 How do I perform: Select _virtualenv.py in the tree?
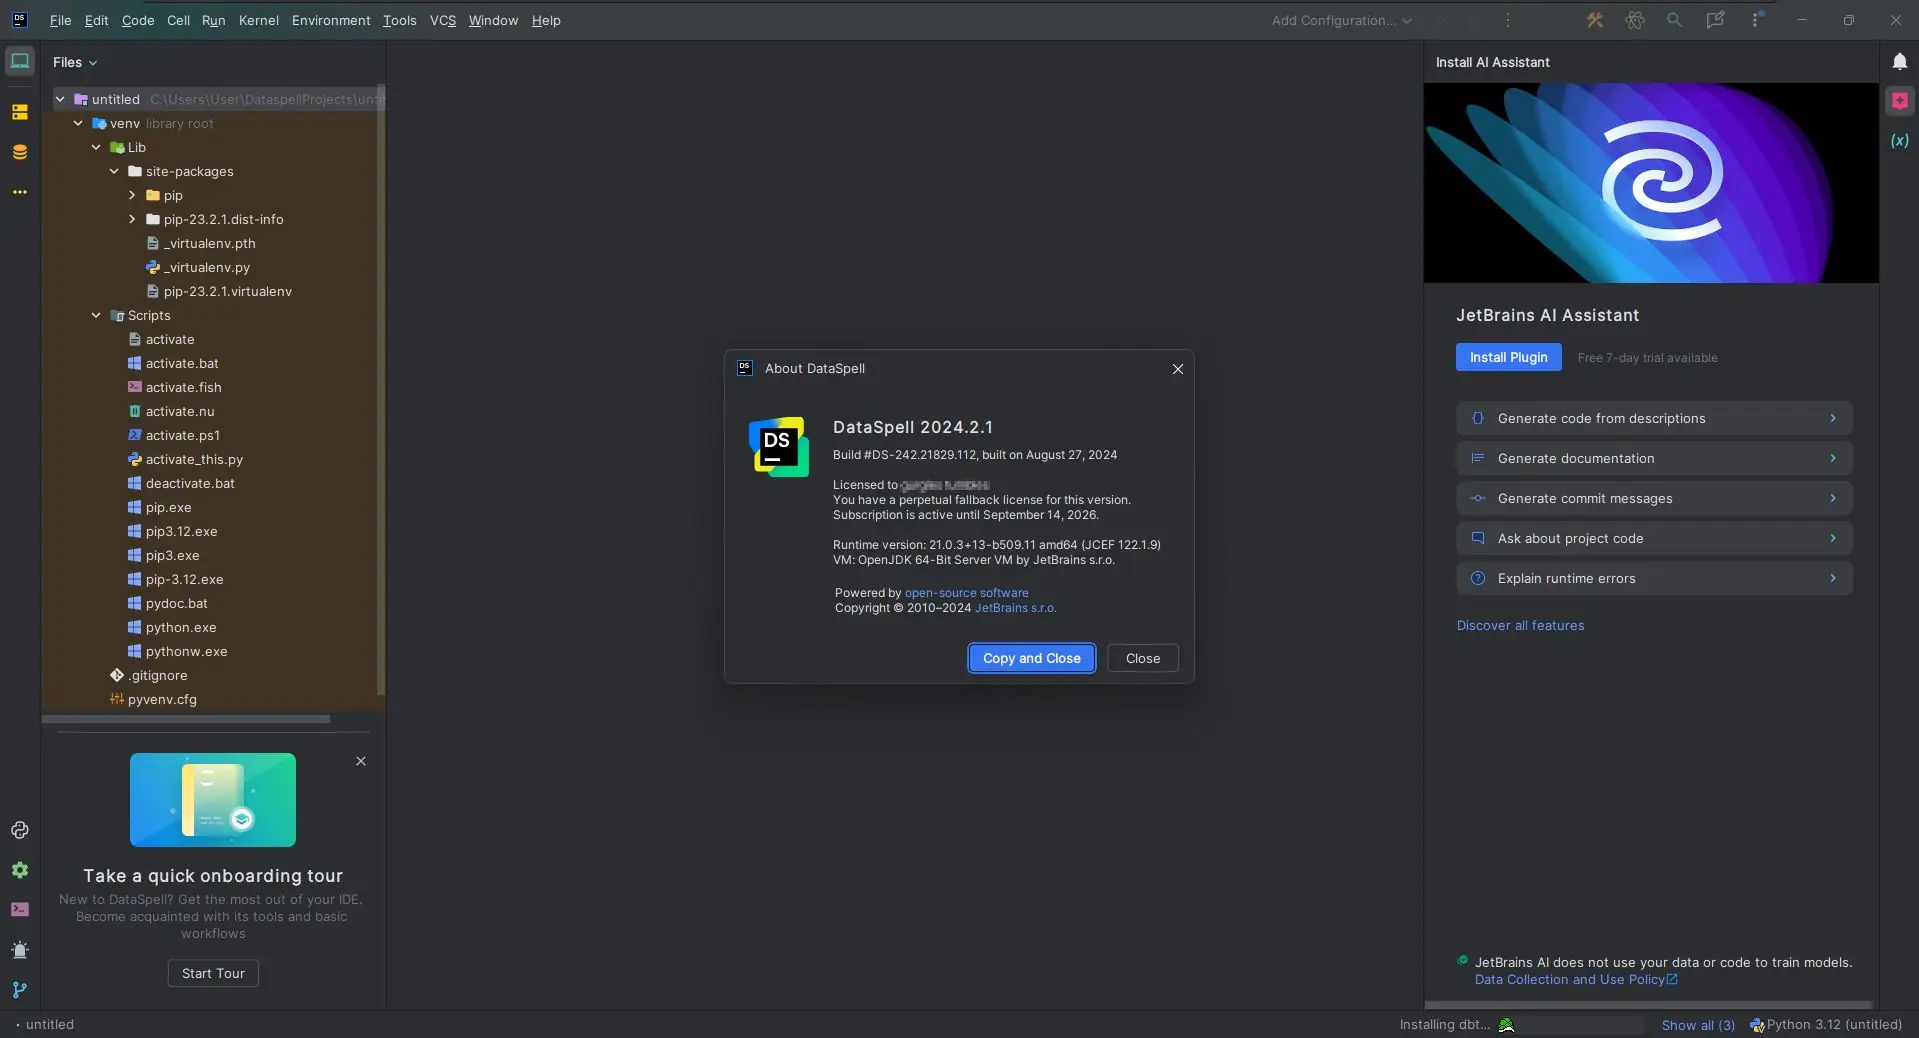click(207, 267)
